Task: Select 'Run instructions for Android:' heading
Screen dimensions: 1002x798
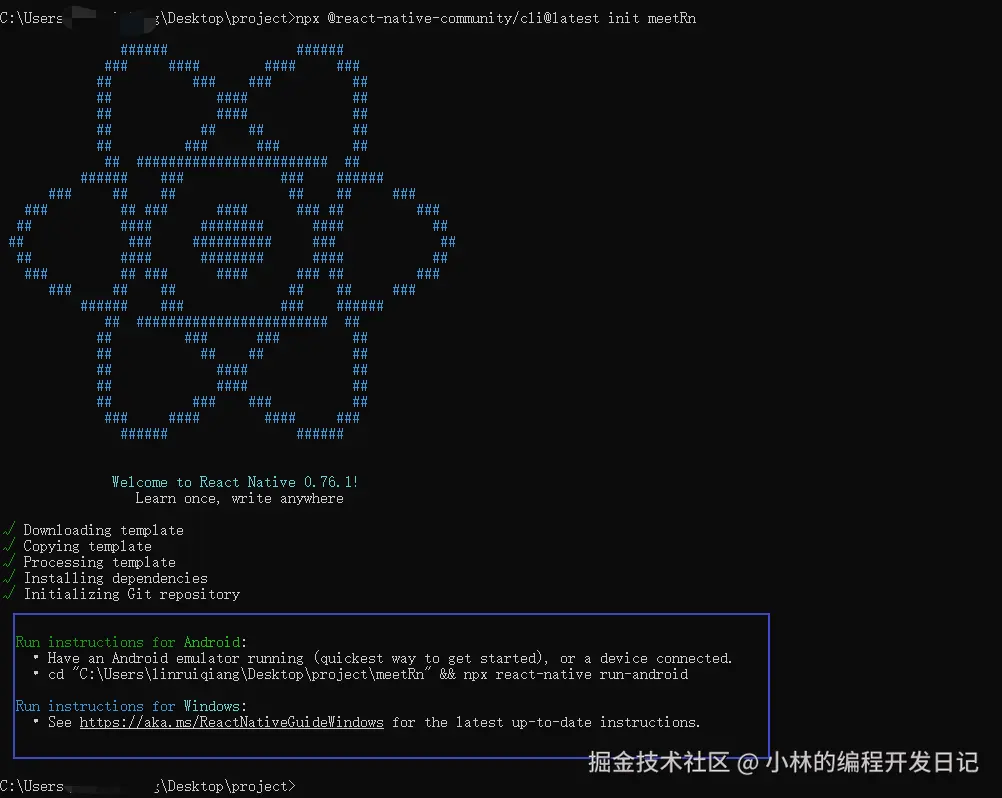Action: (131, 642)
